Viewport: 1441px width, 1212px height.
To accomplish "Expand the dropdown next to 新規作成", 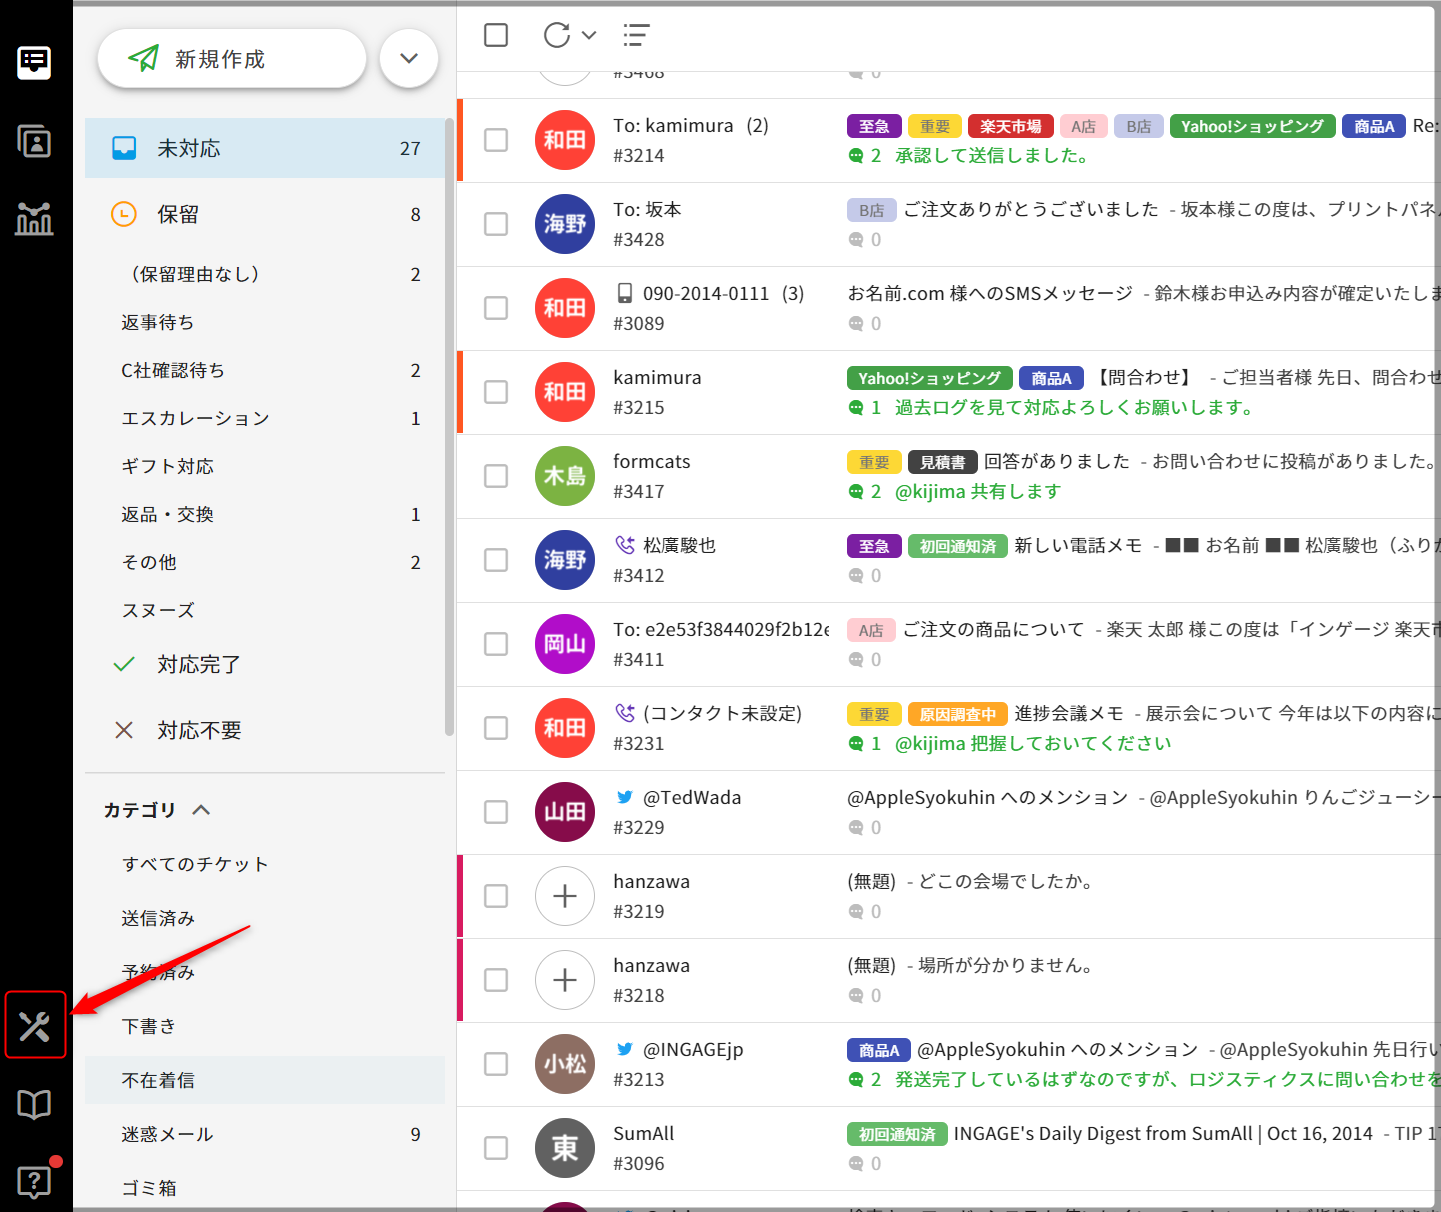I will 409,58.
